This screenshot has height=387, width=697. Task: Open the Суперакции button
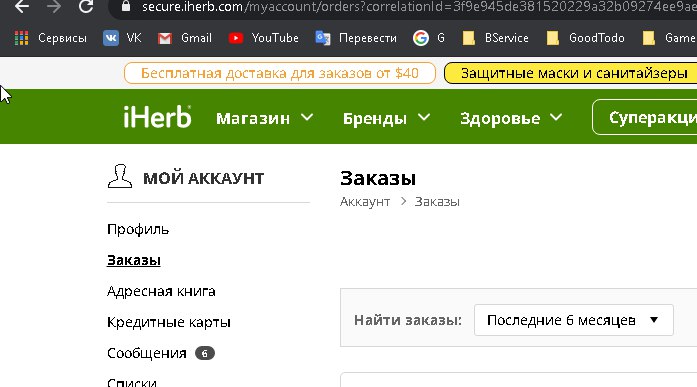click(x=645, y=117)
